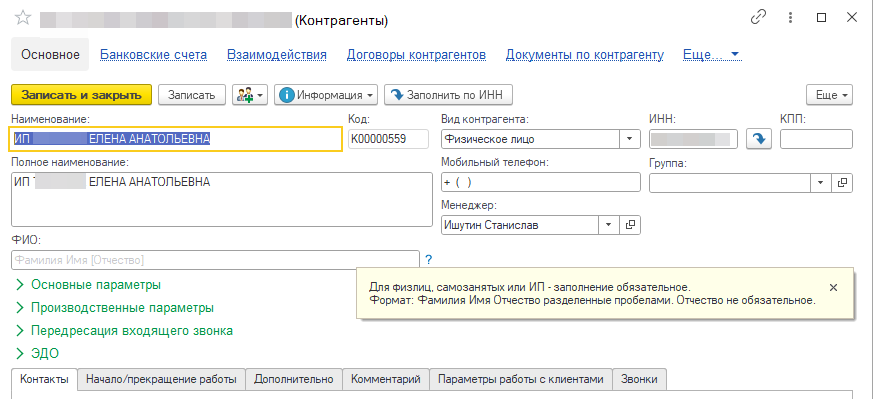The height and width of the screenshot is (399, 873).
Task: Expand Передресация входящего звонка section
Action: click(124, 331)
